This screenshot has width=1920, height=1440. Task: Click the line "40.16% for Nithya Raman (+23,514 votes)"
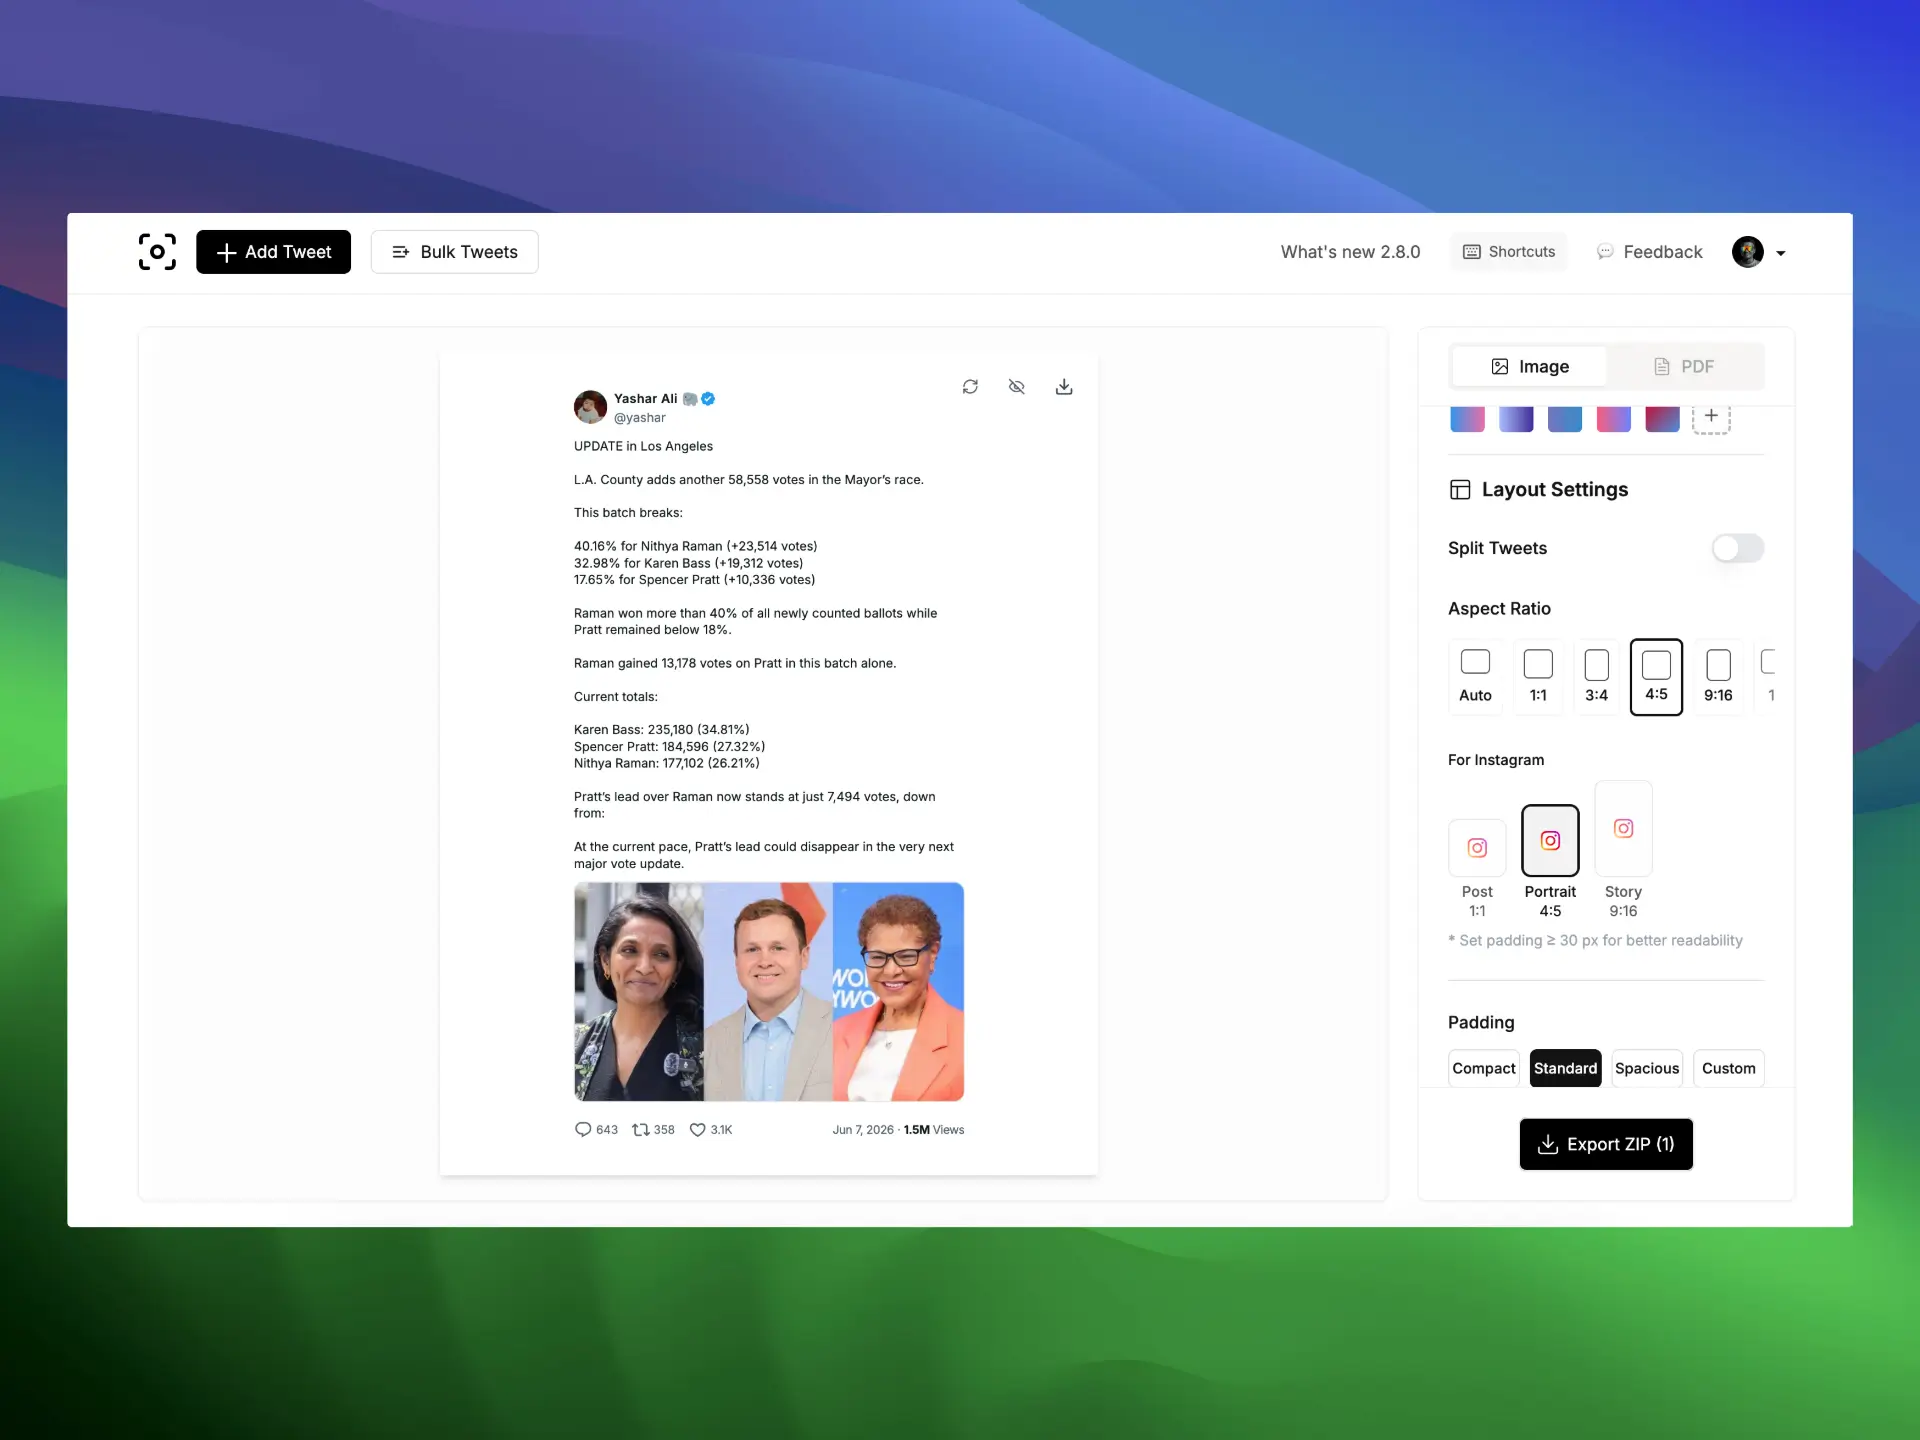coord(696,546)
